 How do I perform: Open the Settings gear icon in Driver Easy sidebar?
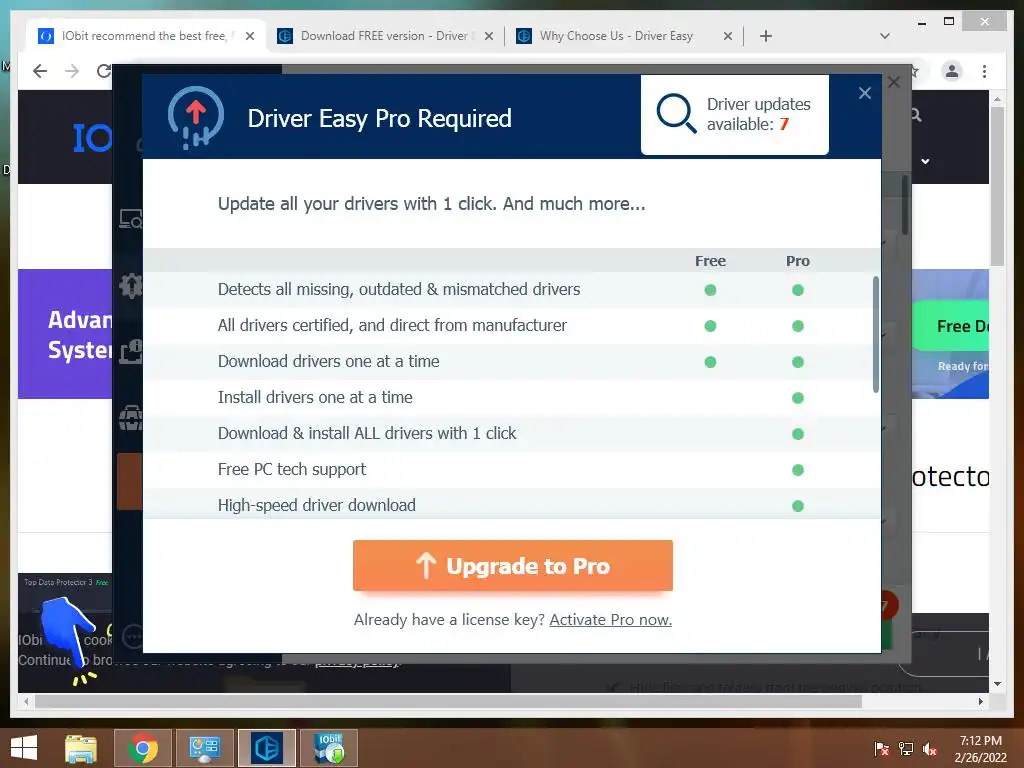[x=130, y=285]
